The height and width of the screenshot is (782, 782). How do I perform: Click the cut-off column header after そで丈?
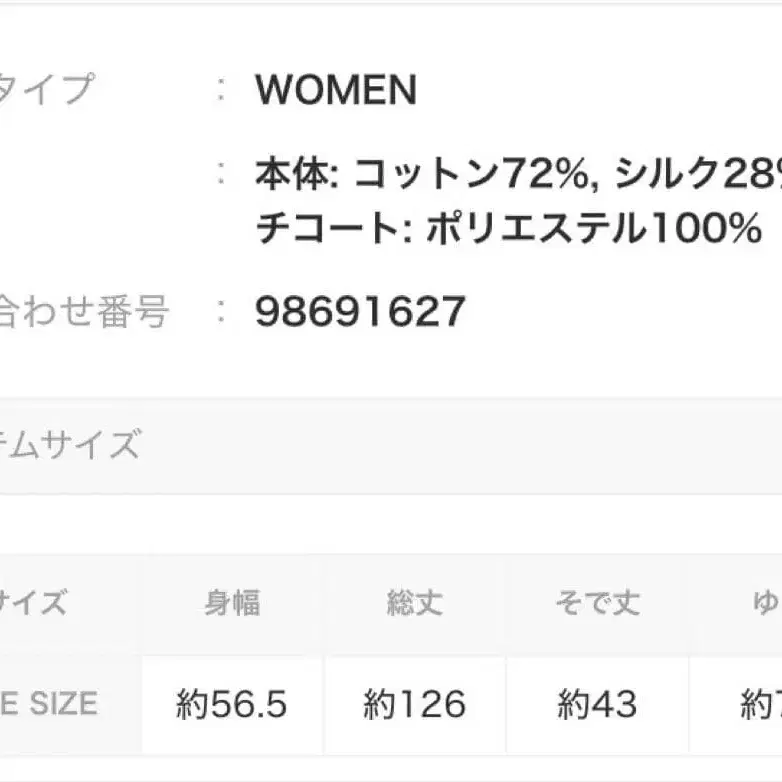click(766, 603)
